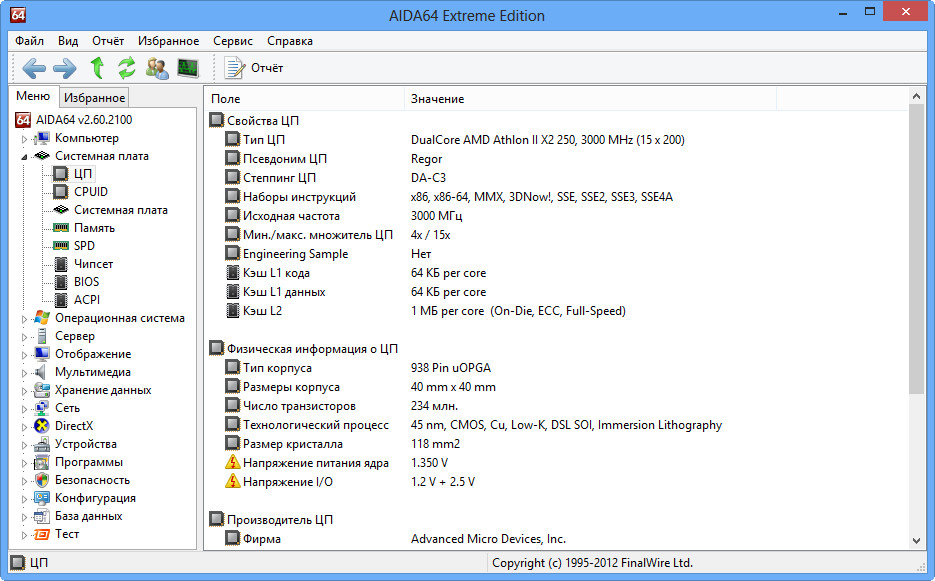This screenshot has height=581, width=935.
Task: Expand the Операционная система node
Action: [24, 319]
